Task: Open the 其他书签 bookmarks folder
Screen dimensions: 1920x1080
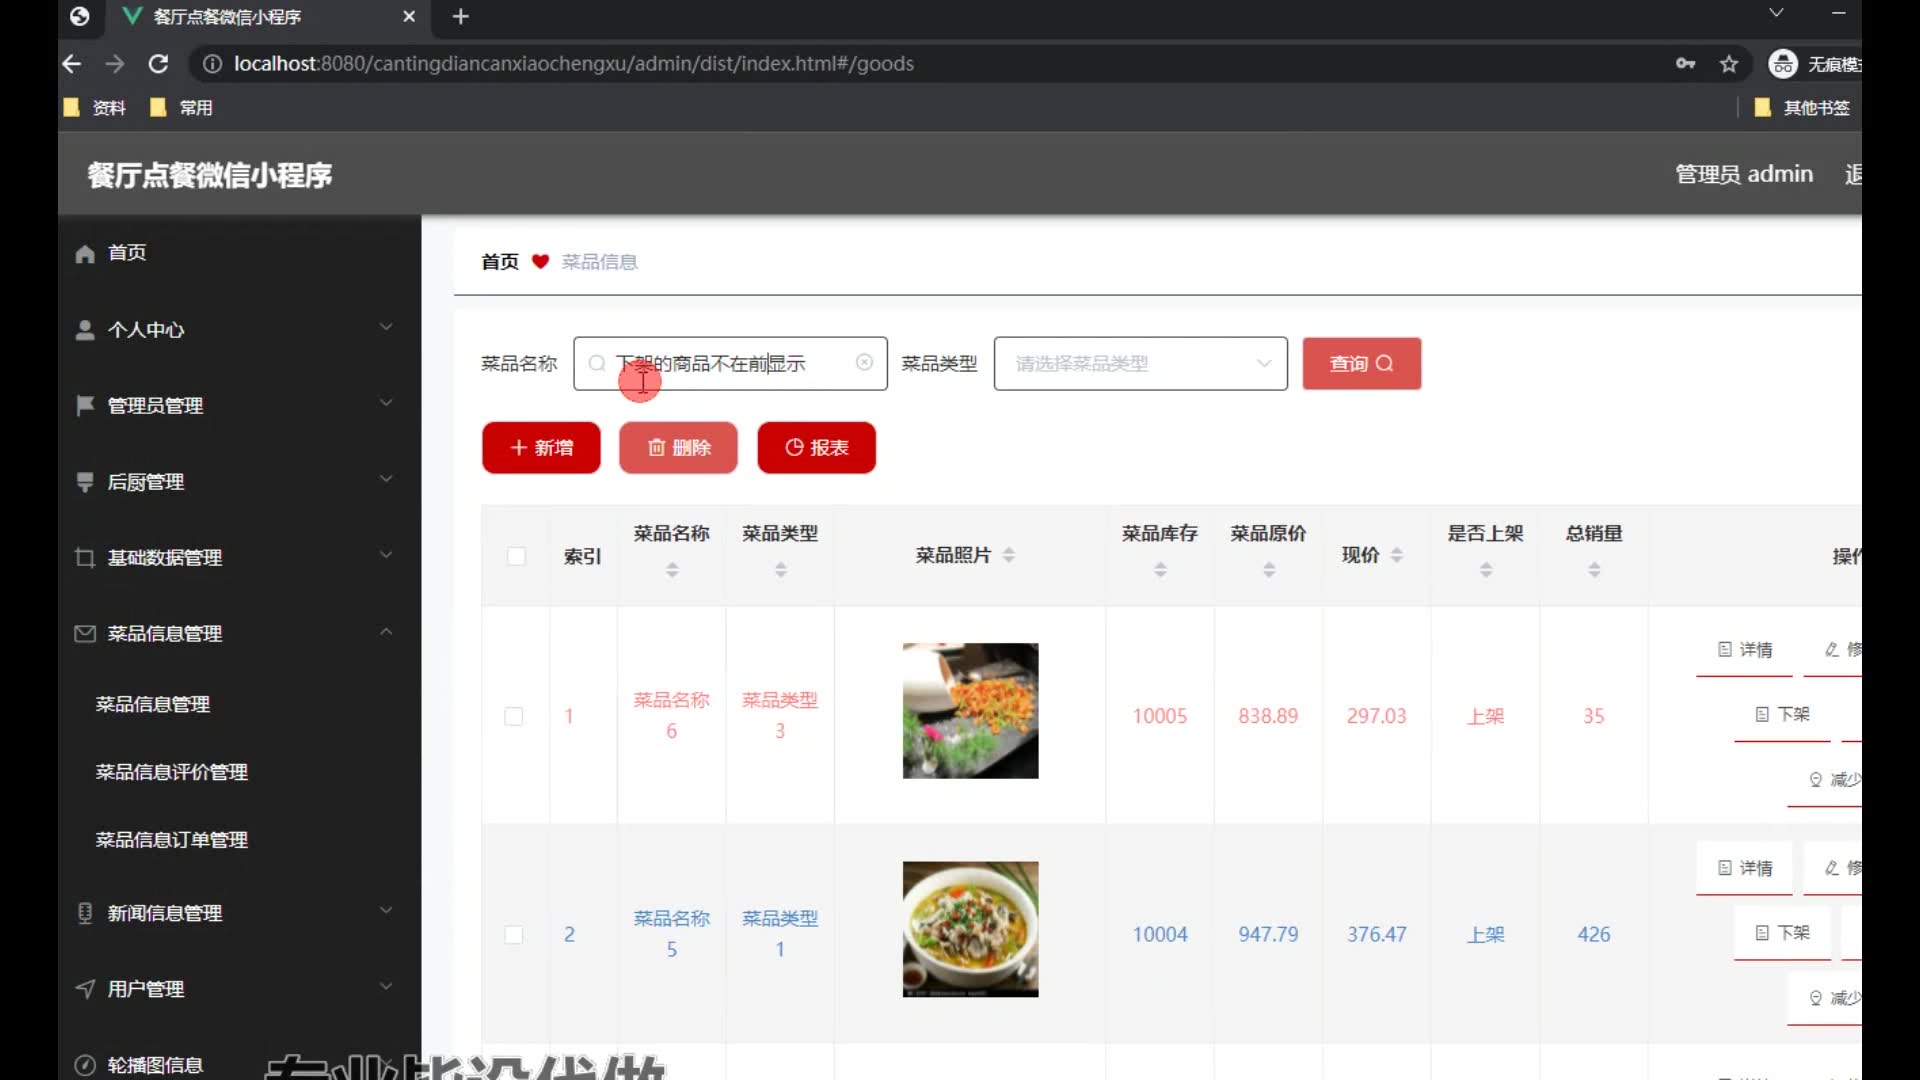Action: 1803,108
